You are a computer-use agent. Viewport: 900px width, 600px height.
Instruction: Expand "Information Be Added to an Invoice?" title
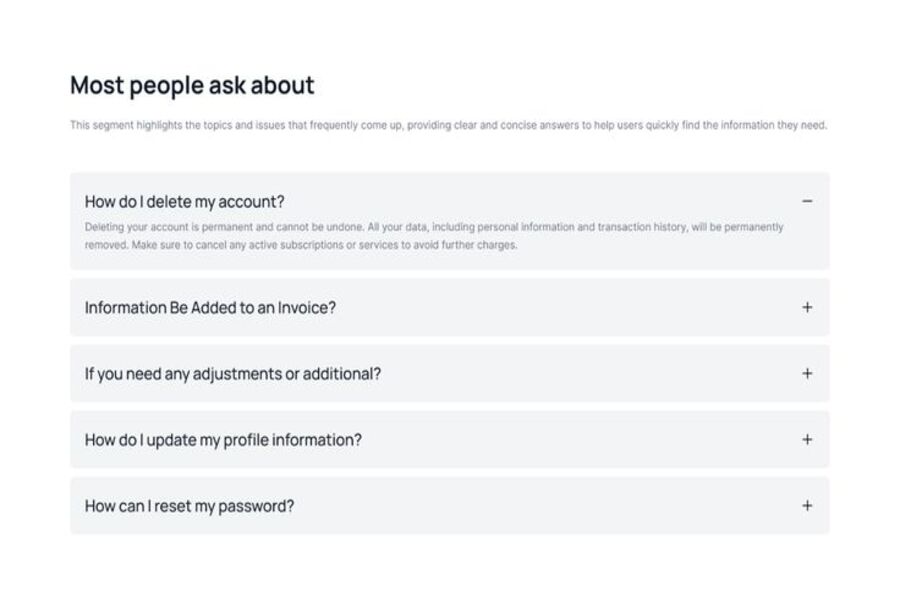(x=210, y=308)
